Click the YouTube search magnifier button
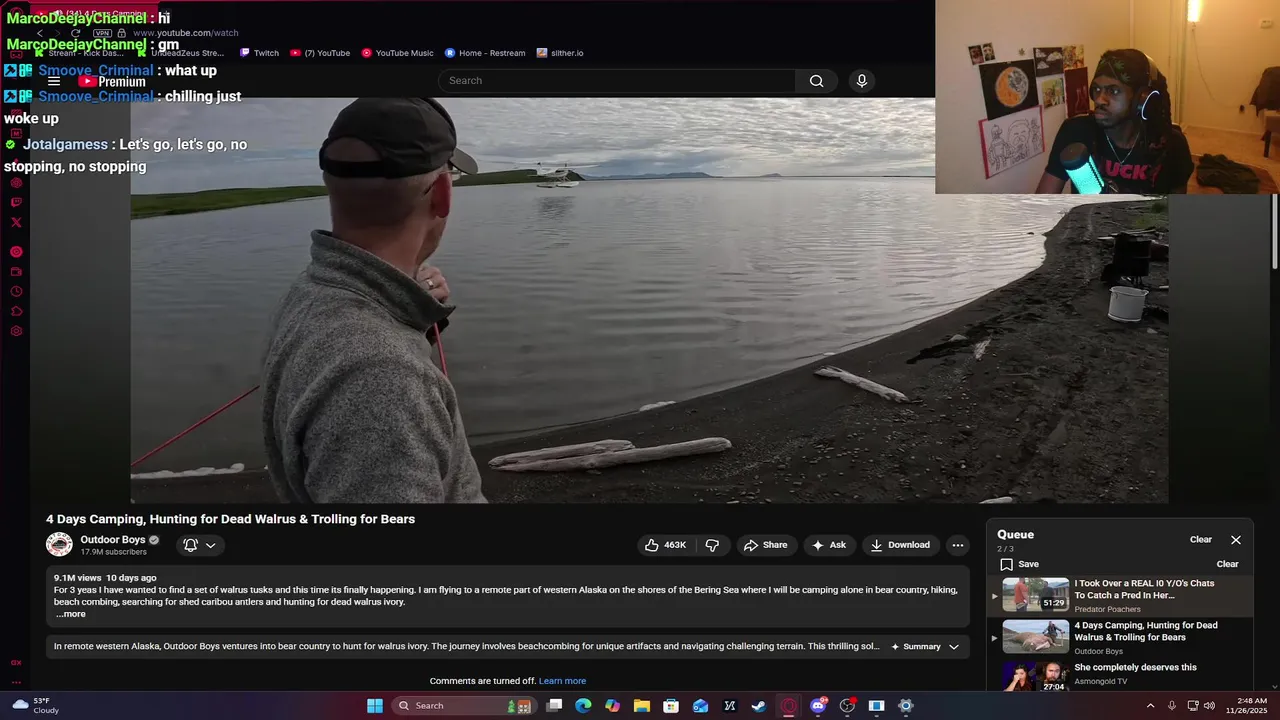Image resolution: width=1280 pixels, height=720 pixels. tap(816, 81)
